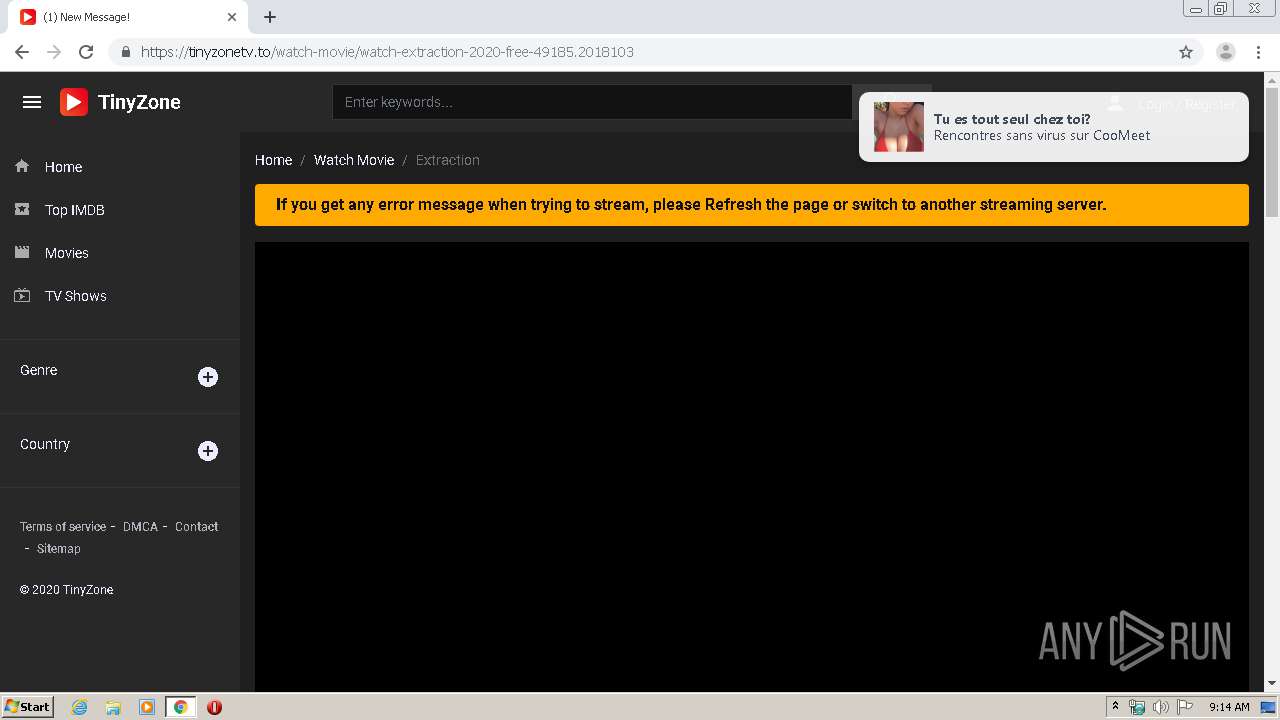Go back with browser back arrow
Screen dimensions: 1280x720
pos(22,52)
